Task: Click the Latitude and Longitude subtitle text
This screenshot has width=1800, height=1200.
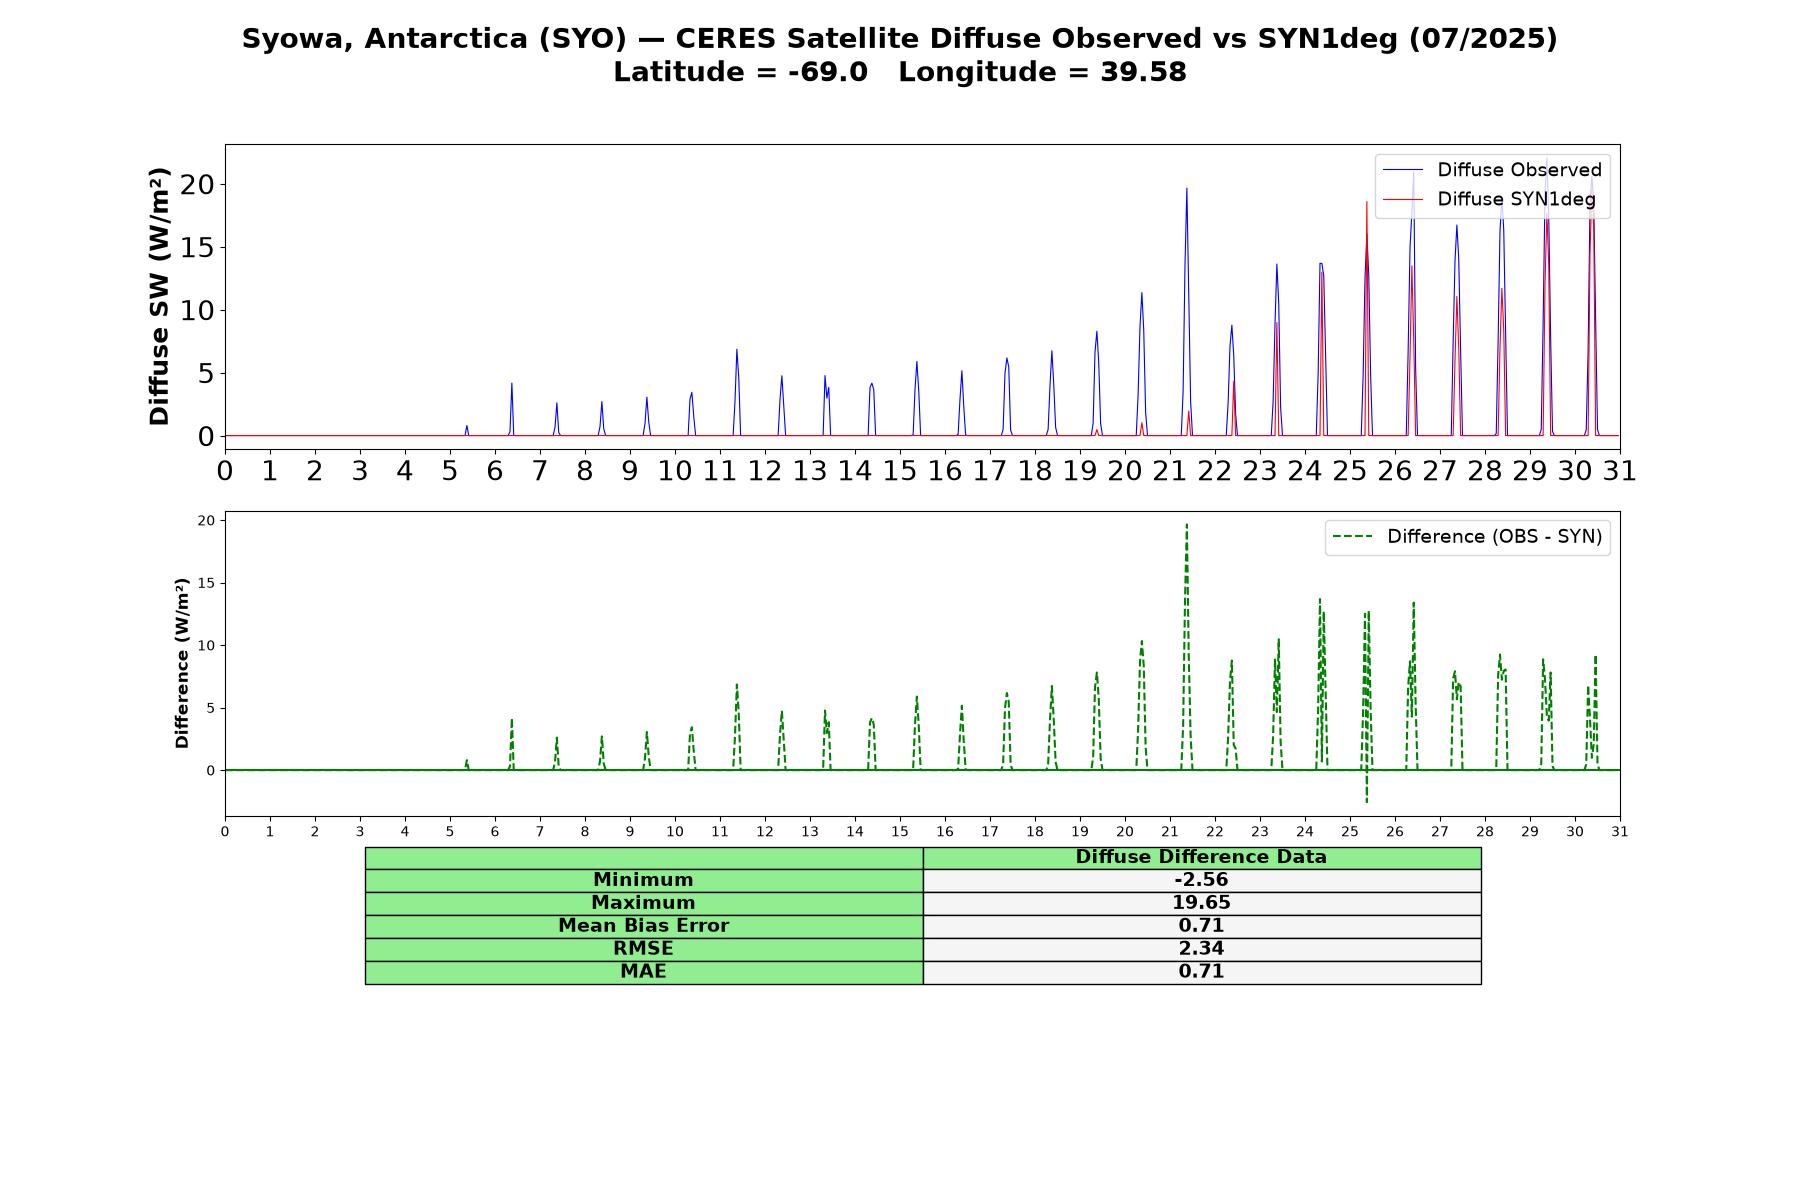Action: click(x=900, y=72)
